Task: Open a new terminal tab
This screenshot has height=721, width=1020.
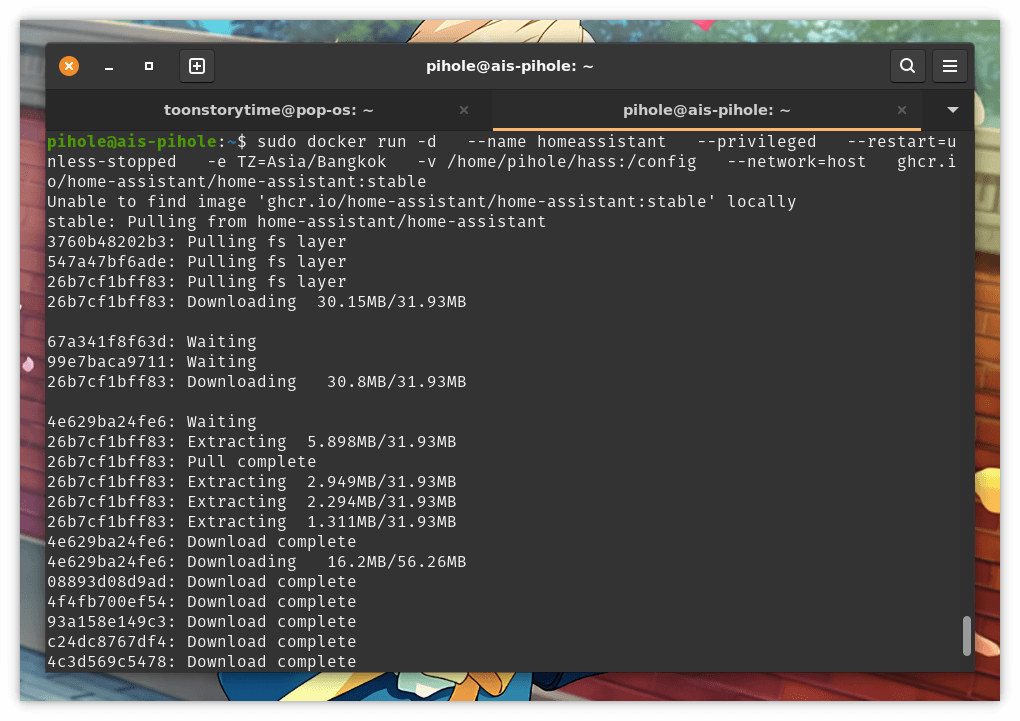Action: click(x=197, y=66)
